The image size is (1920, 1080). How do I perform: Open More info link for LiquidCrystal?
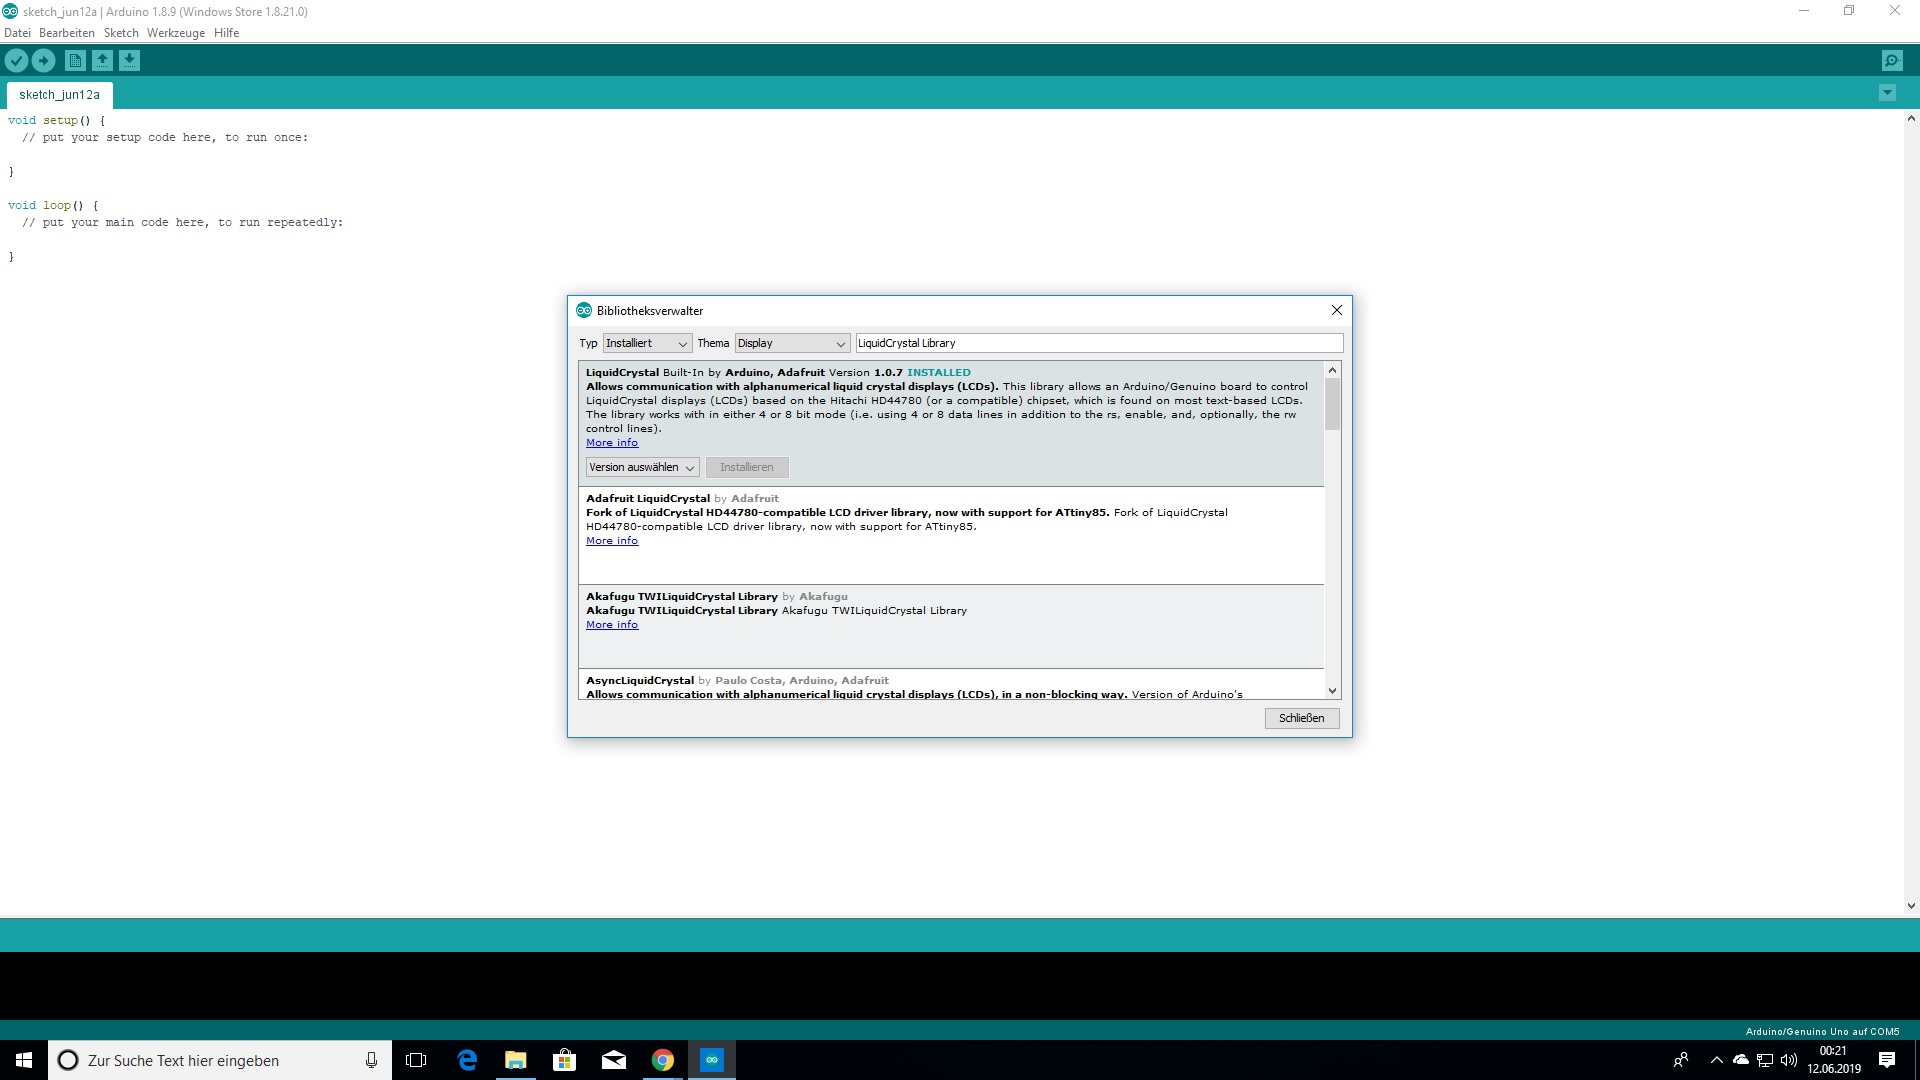click(612, 443)
